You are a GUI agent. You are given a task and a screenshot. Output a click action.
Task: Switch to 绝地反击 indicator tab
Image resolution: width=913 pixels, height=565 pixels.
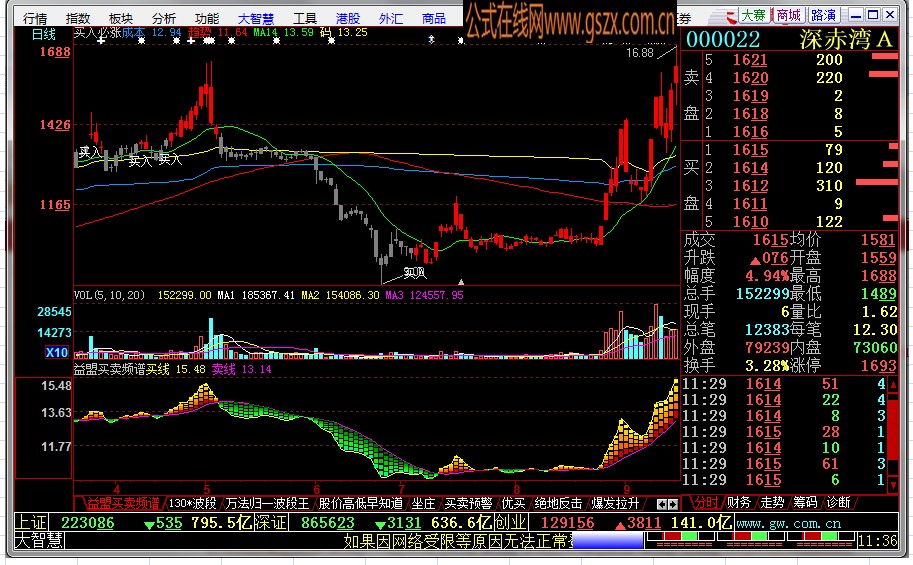(558, 503)
